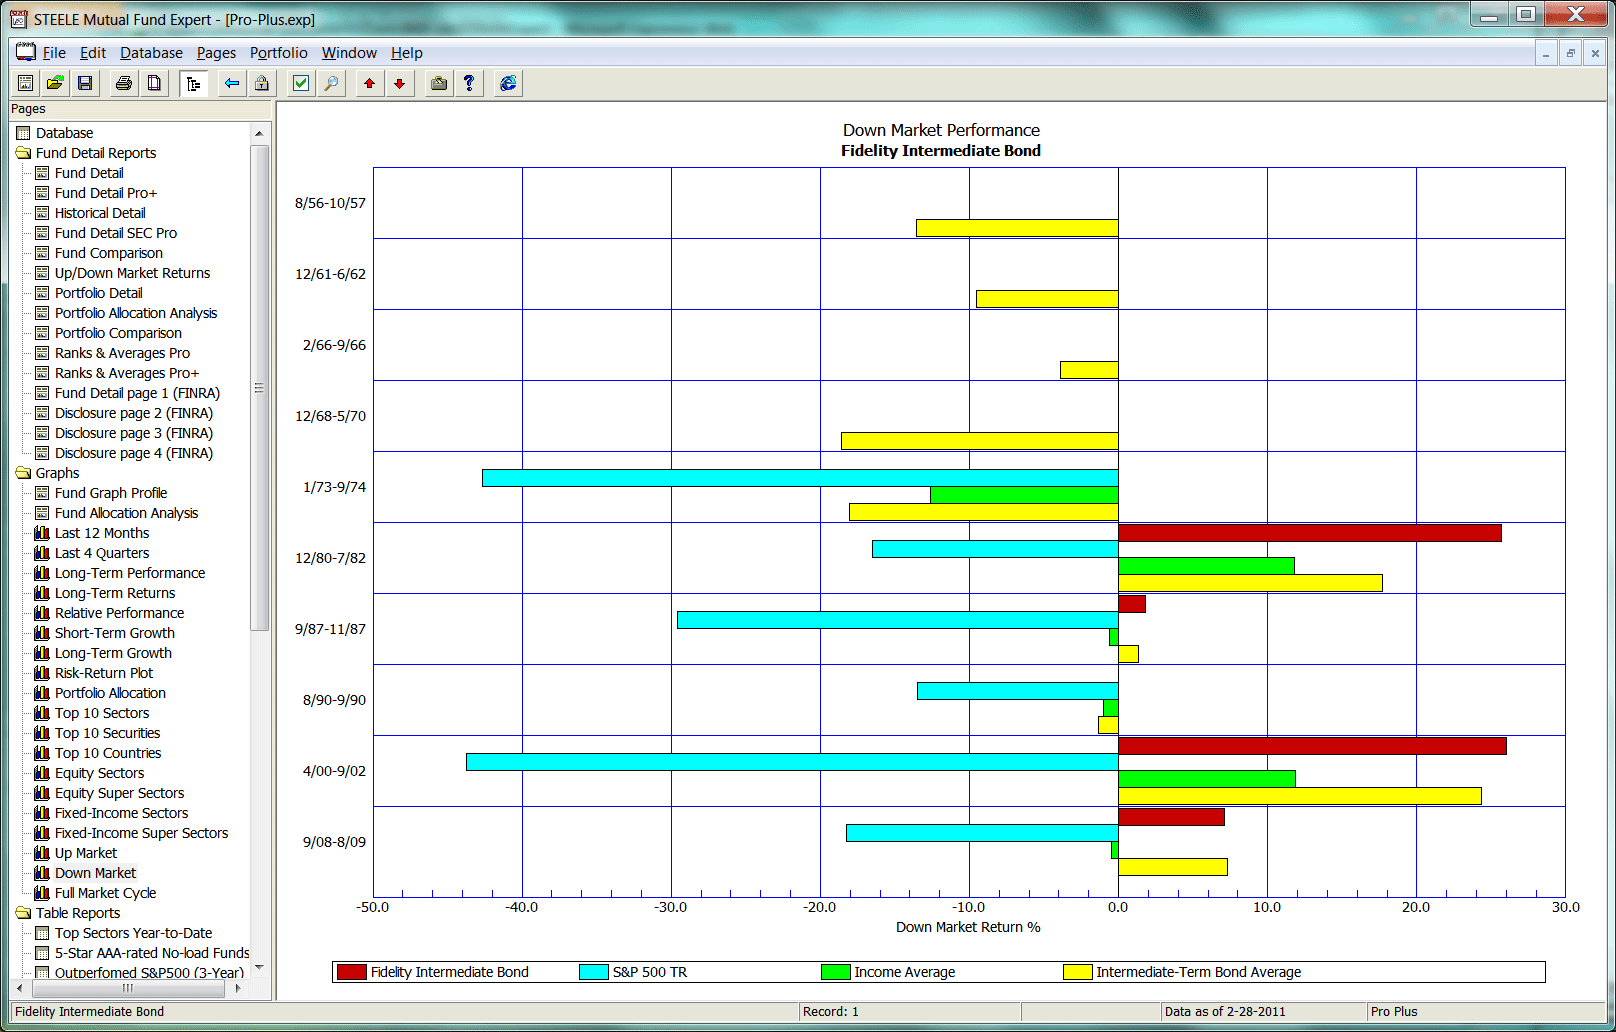
Task: Open the Fund Detail report page
Action: coord(89,173)
